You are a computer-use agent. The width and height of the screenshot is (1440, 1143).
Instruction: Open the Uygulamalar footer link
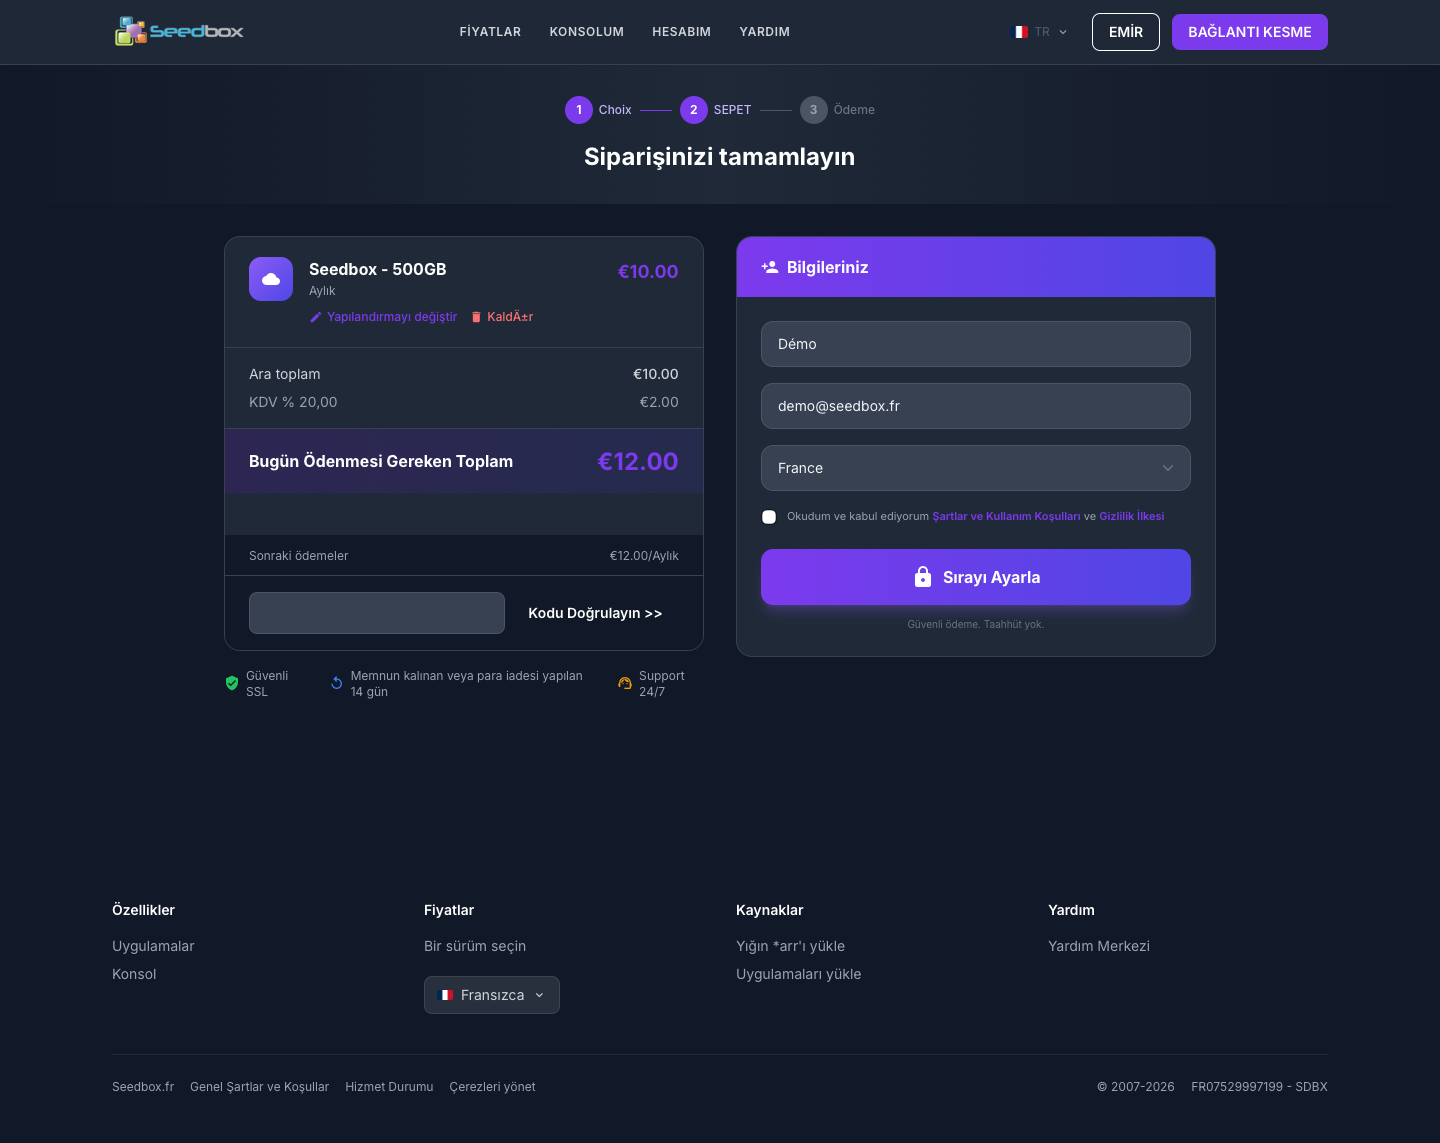[x=153, y=946]
